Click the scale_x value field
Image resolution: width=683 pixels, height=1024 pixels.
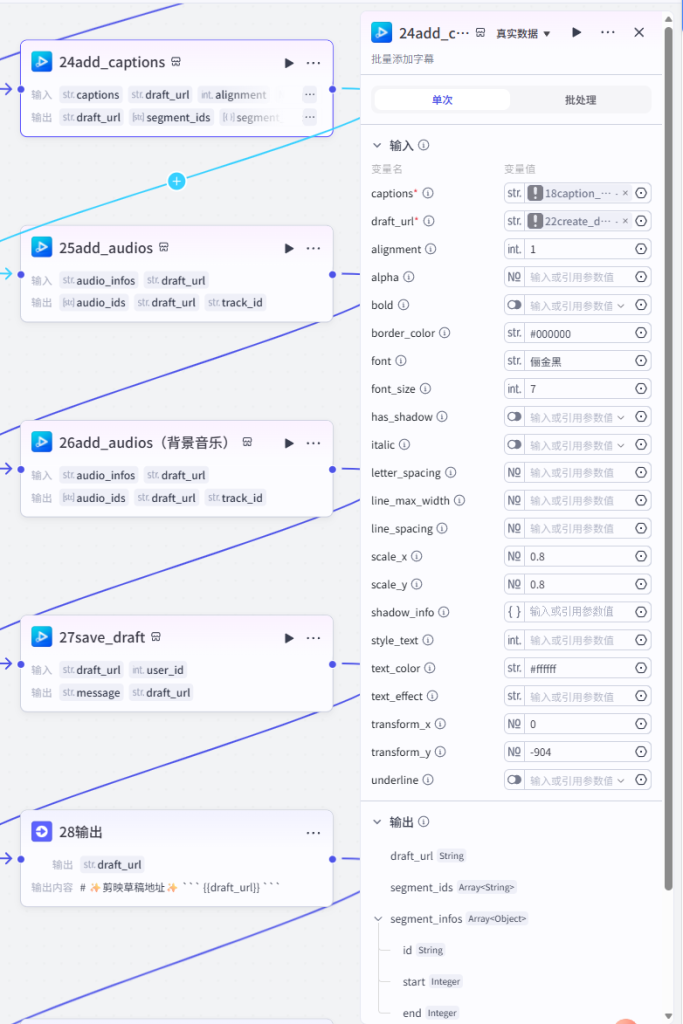[579, 556]
